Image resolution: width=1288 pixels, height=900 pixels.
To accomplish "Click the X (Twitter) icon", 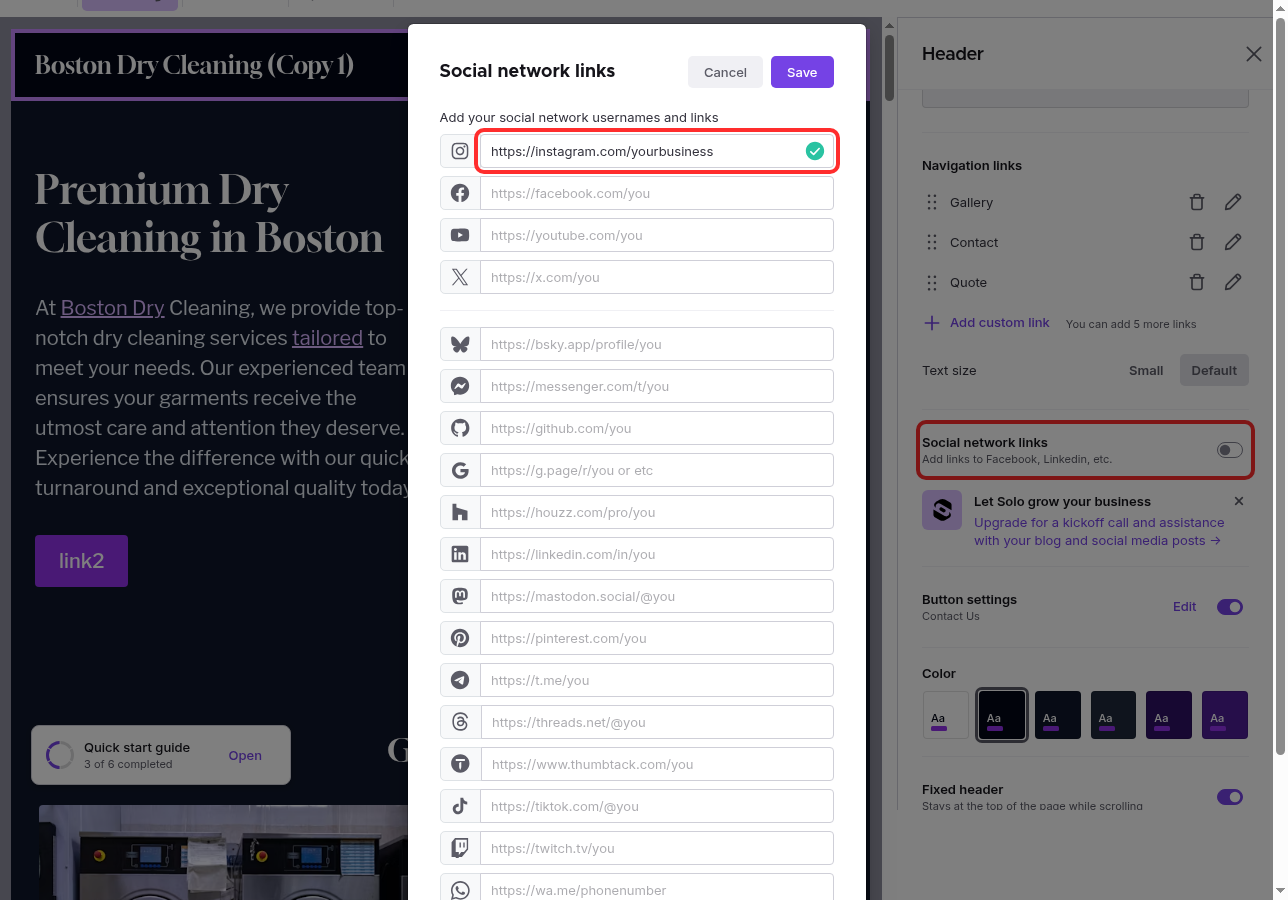I will tap(460, 277).
